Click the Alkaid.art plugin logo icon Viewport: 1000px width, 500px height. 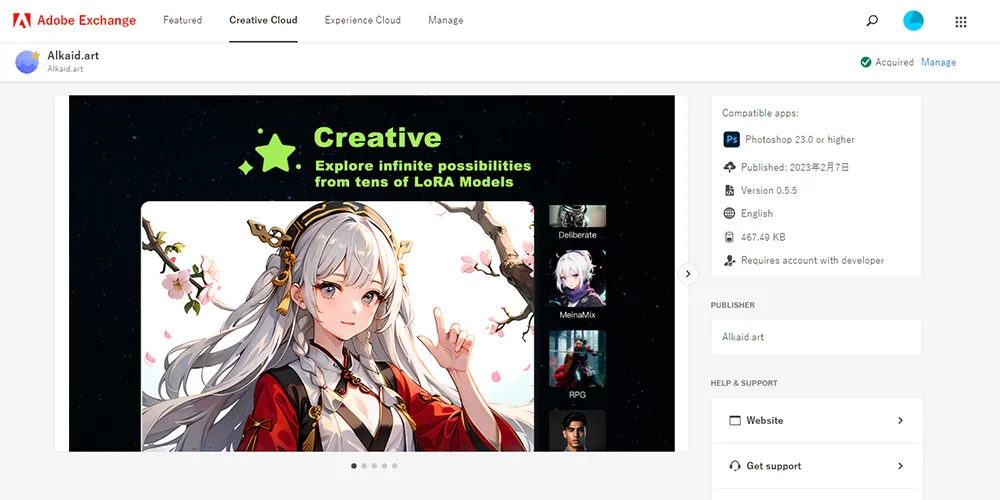tap(27, 62)
